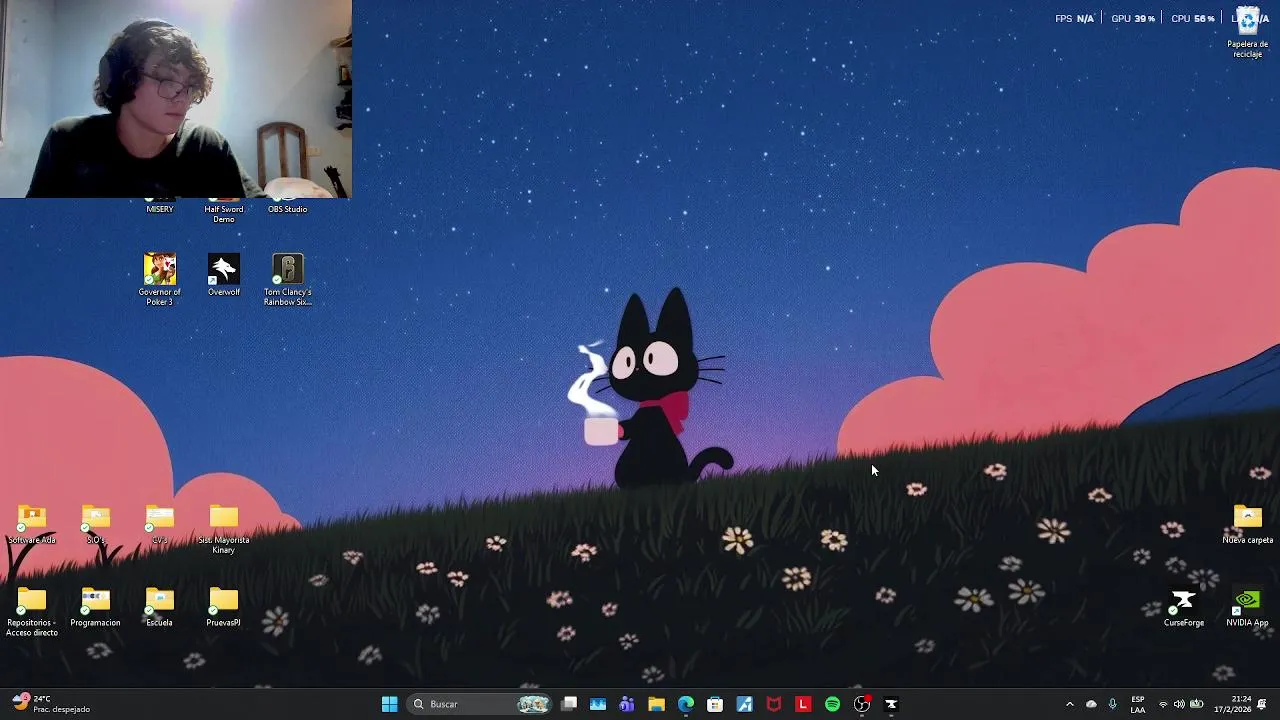Switch to CurseForge in the taskbar
The width and height of the screenshot is (1280, 720).
pyautogui.click(x=891, y=704)
